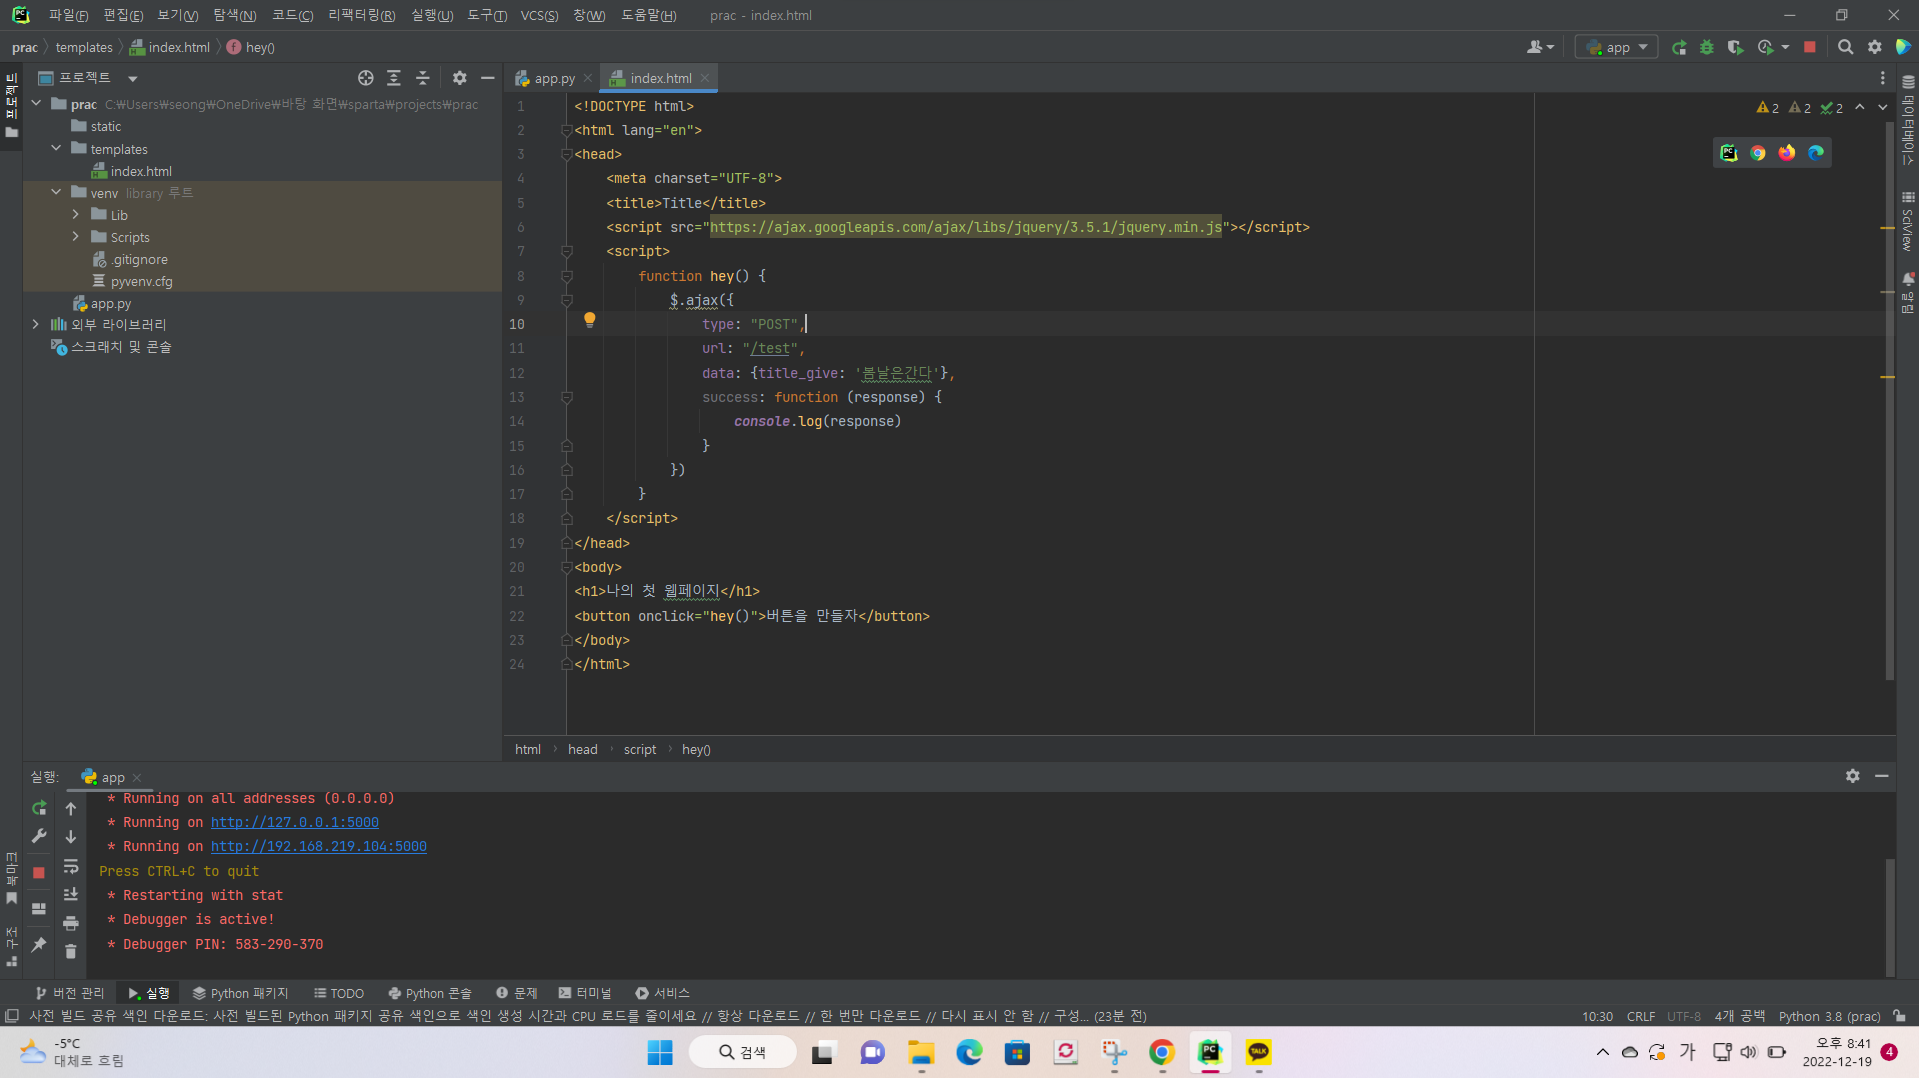Rerun app from the Run panel sidebar
The height and width of the screenshot is (1078, 1919).
coord(39,808)
